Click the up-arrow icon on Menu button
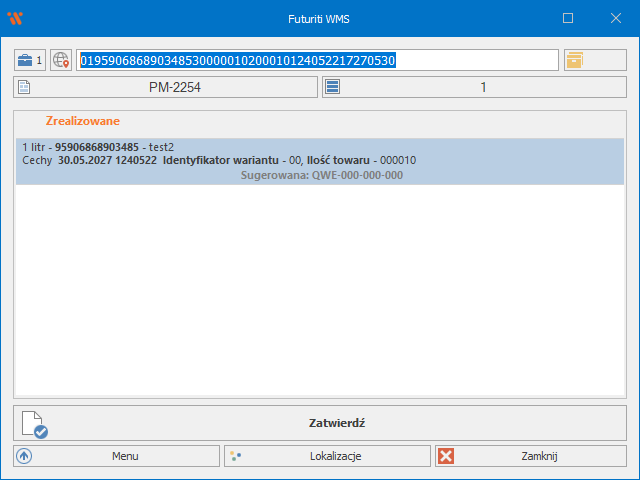Screen dimensions: 640x480 (24, 456)
